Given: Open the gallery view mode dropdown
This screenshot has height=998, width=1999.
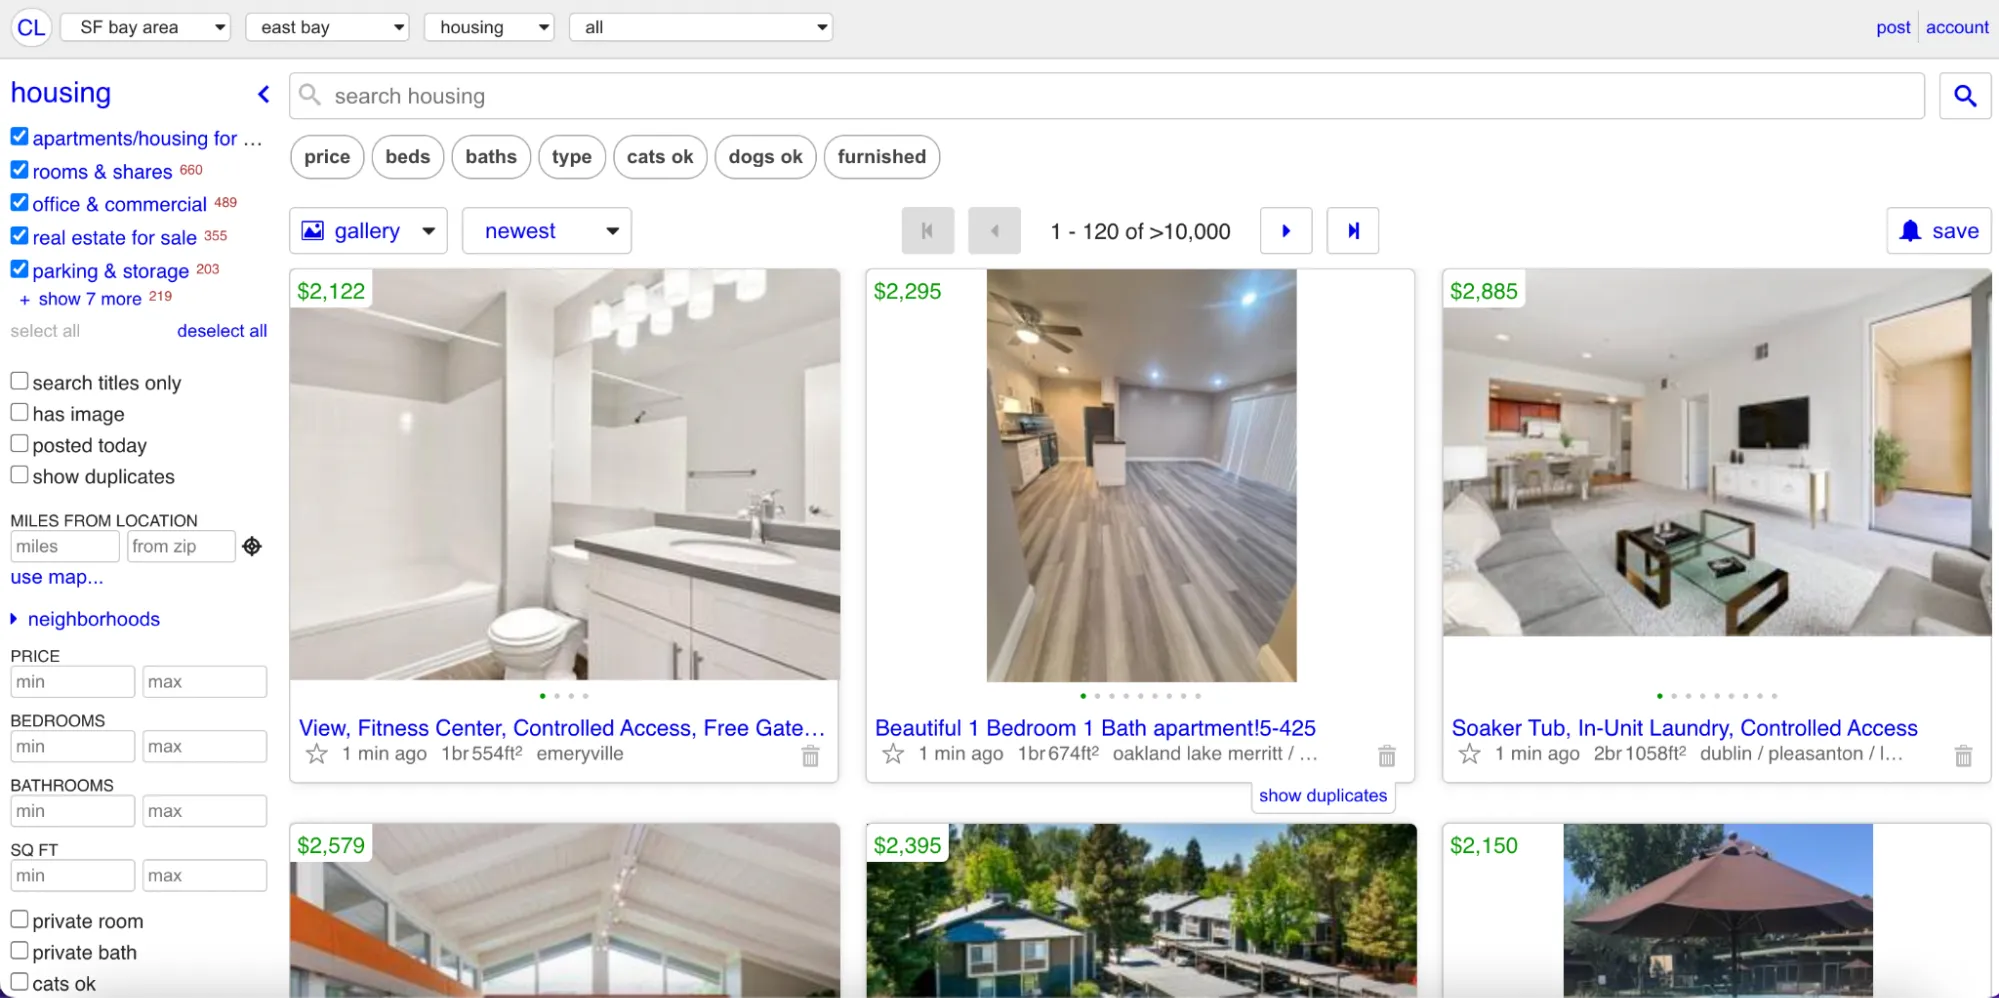Looking at the screenshot, I should click(x=368, y=231).
